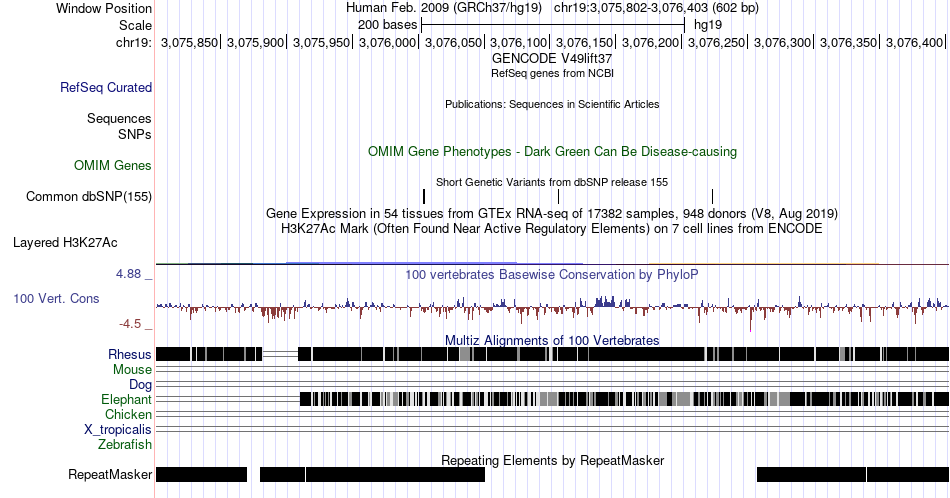Open the Common dbSNP(155) track label
This screenshot has height=498, width=950.
click(x=89, y=196)
